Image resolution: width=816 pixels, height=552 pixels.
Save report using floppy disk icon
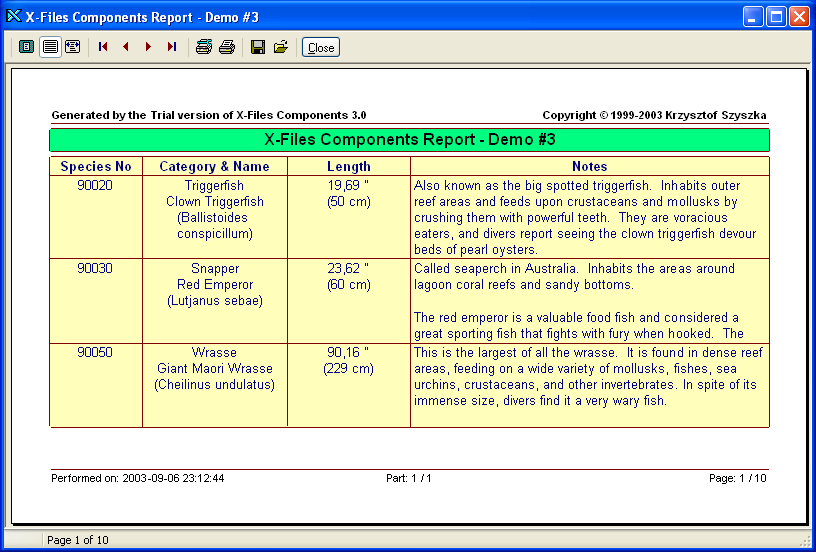point(258,47)
